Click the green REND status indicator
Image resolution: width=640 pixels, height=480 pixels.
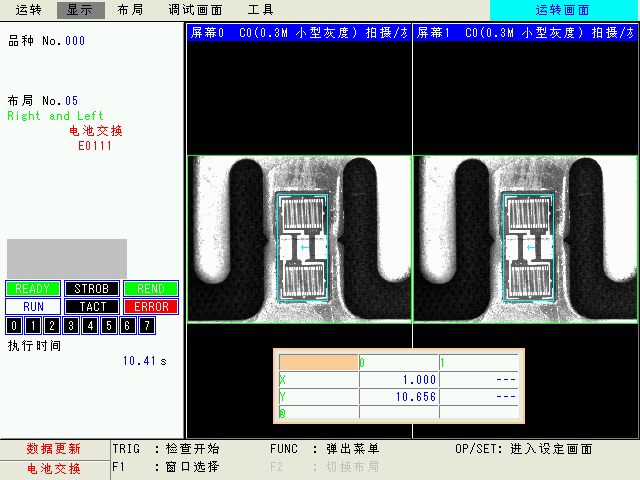point(151,289)
